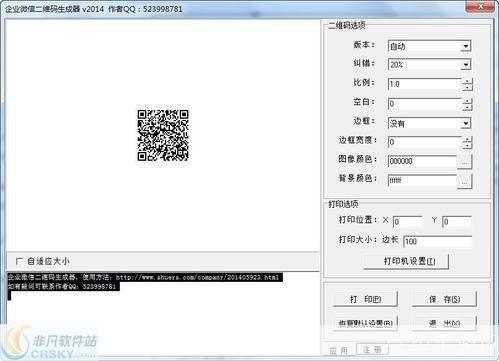This screenshot has height=361, width=499.
Task: Open color picker button for 图像颜色
Action: (465, 162)
